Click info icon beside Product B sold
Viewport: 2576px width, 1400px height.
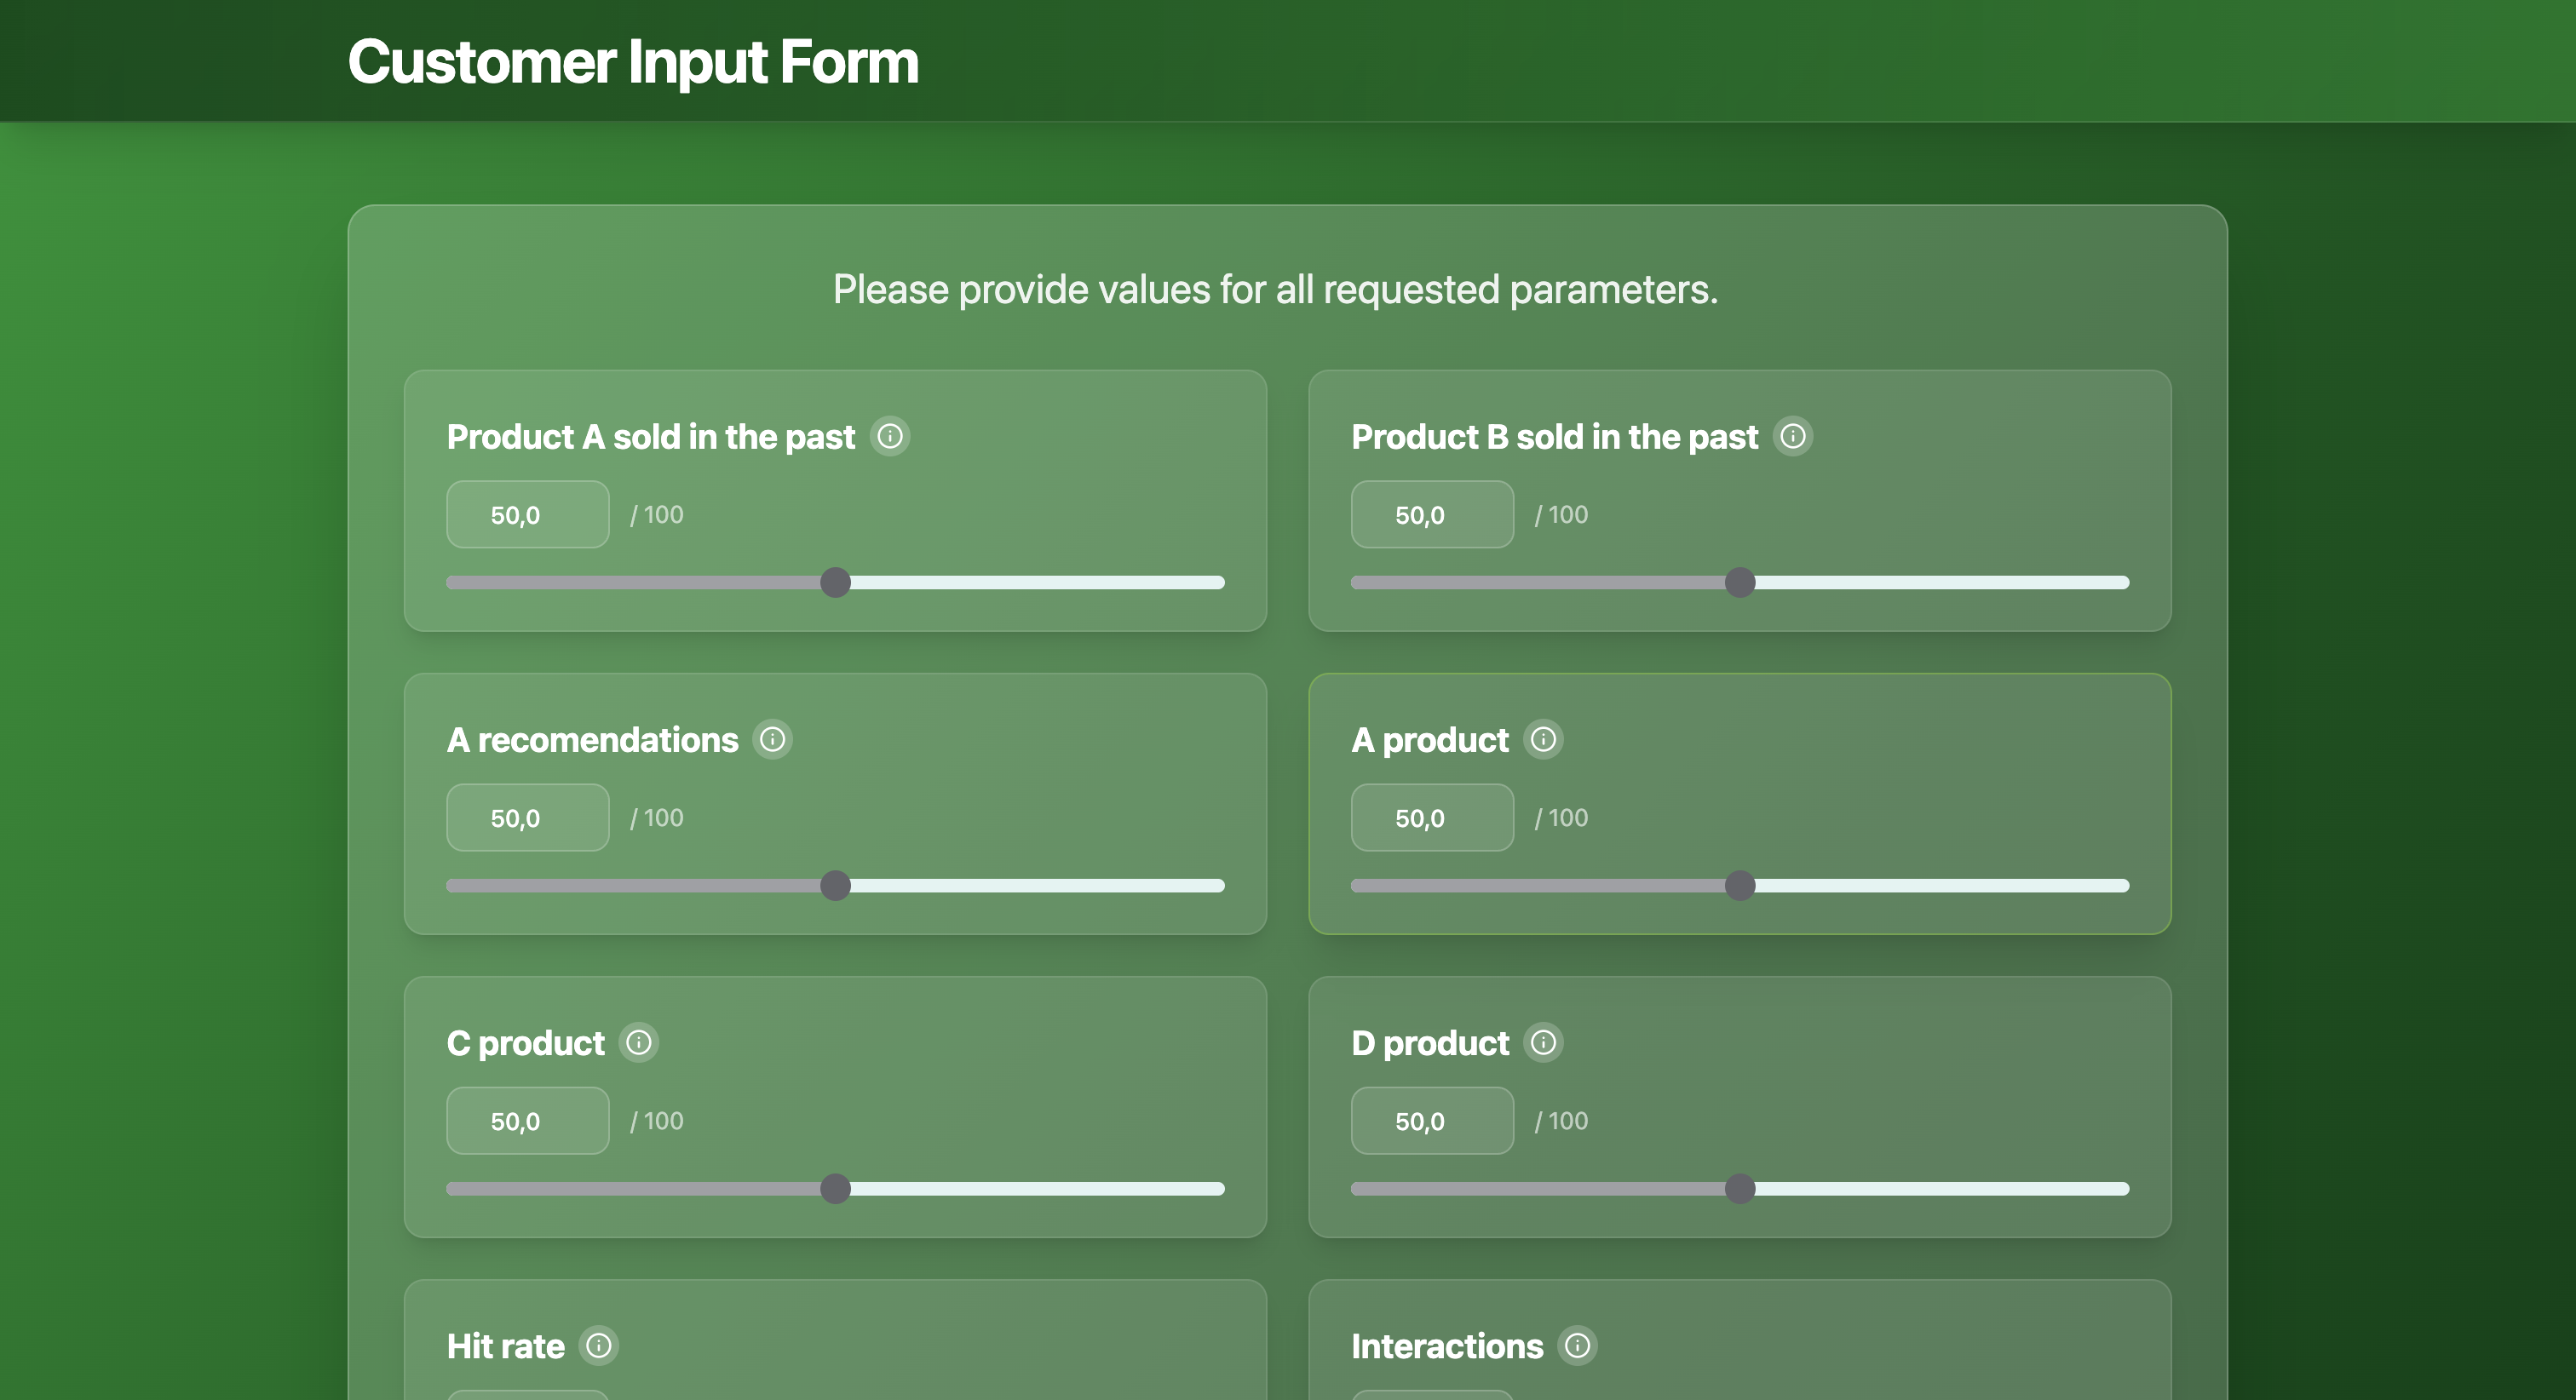pos(1792,436)
